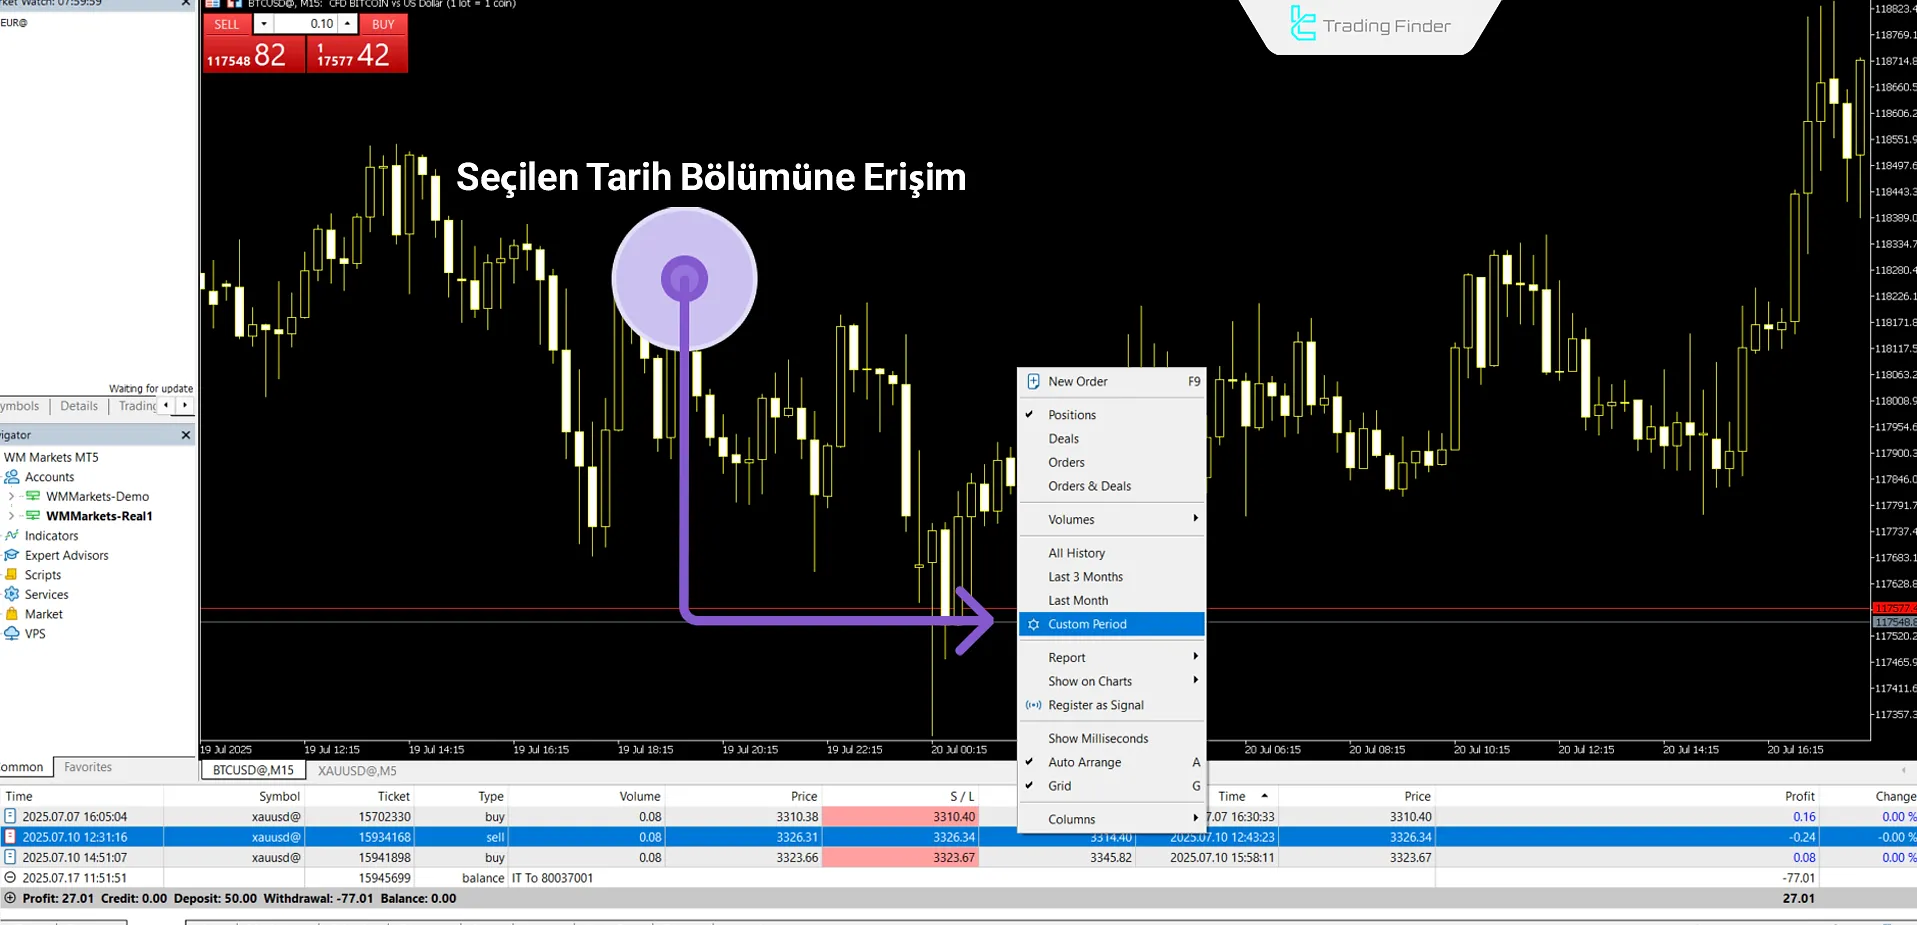Open the Volumes submenu
The width and height of the screenshot is (1917, 925).
(x=1110, y=520)
